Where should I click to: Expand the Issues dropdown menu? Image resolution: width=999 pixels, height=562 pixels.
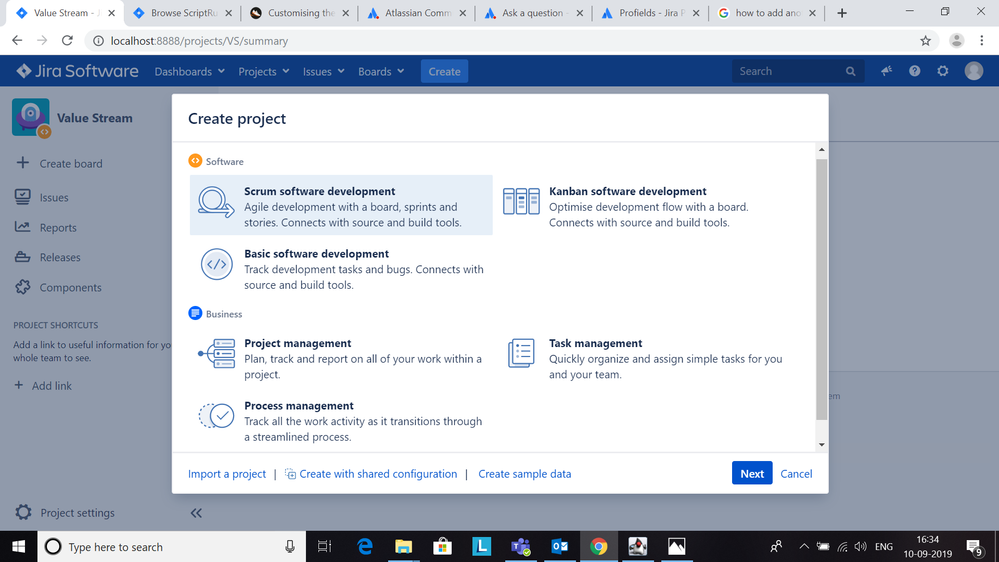click(324, 71)
